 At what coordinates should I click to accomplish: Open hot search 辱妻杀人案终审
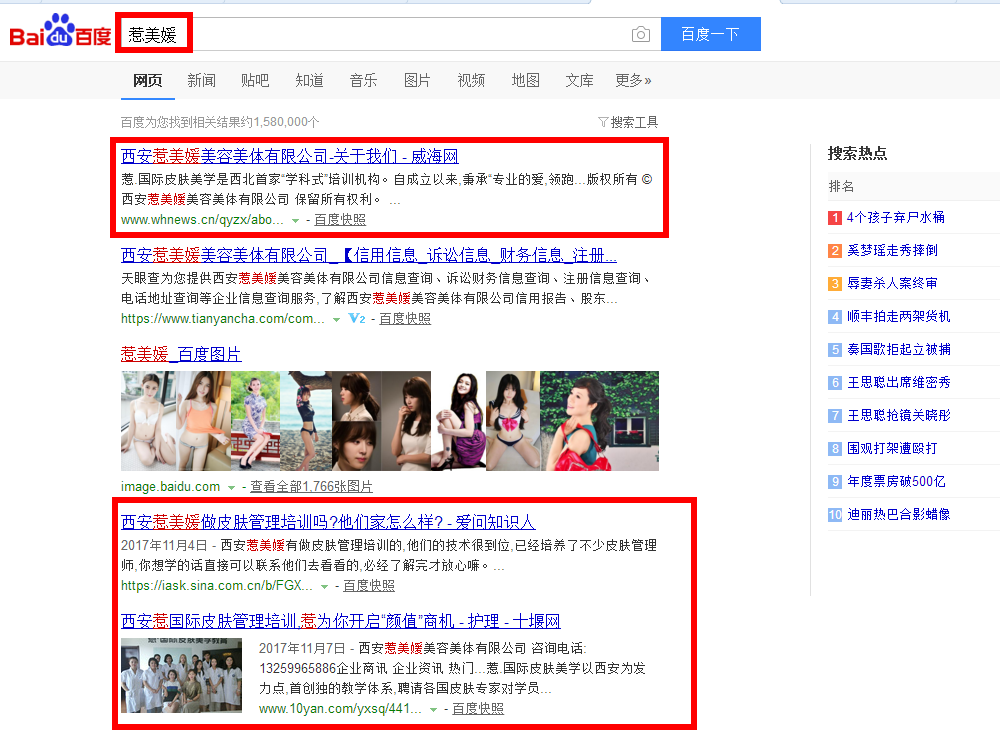point(892,283)
